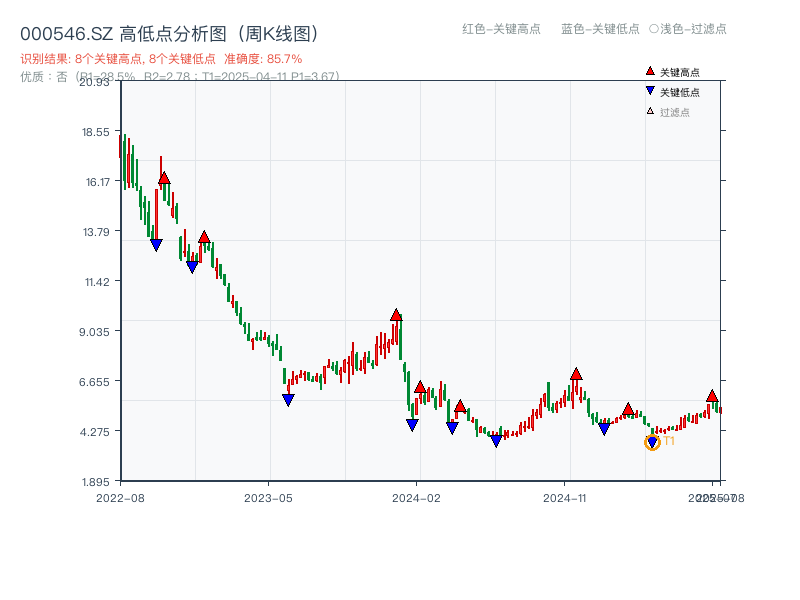Click the orange T1 text label
This screenshot has width=800, height=600.
tap(669, 441)
